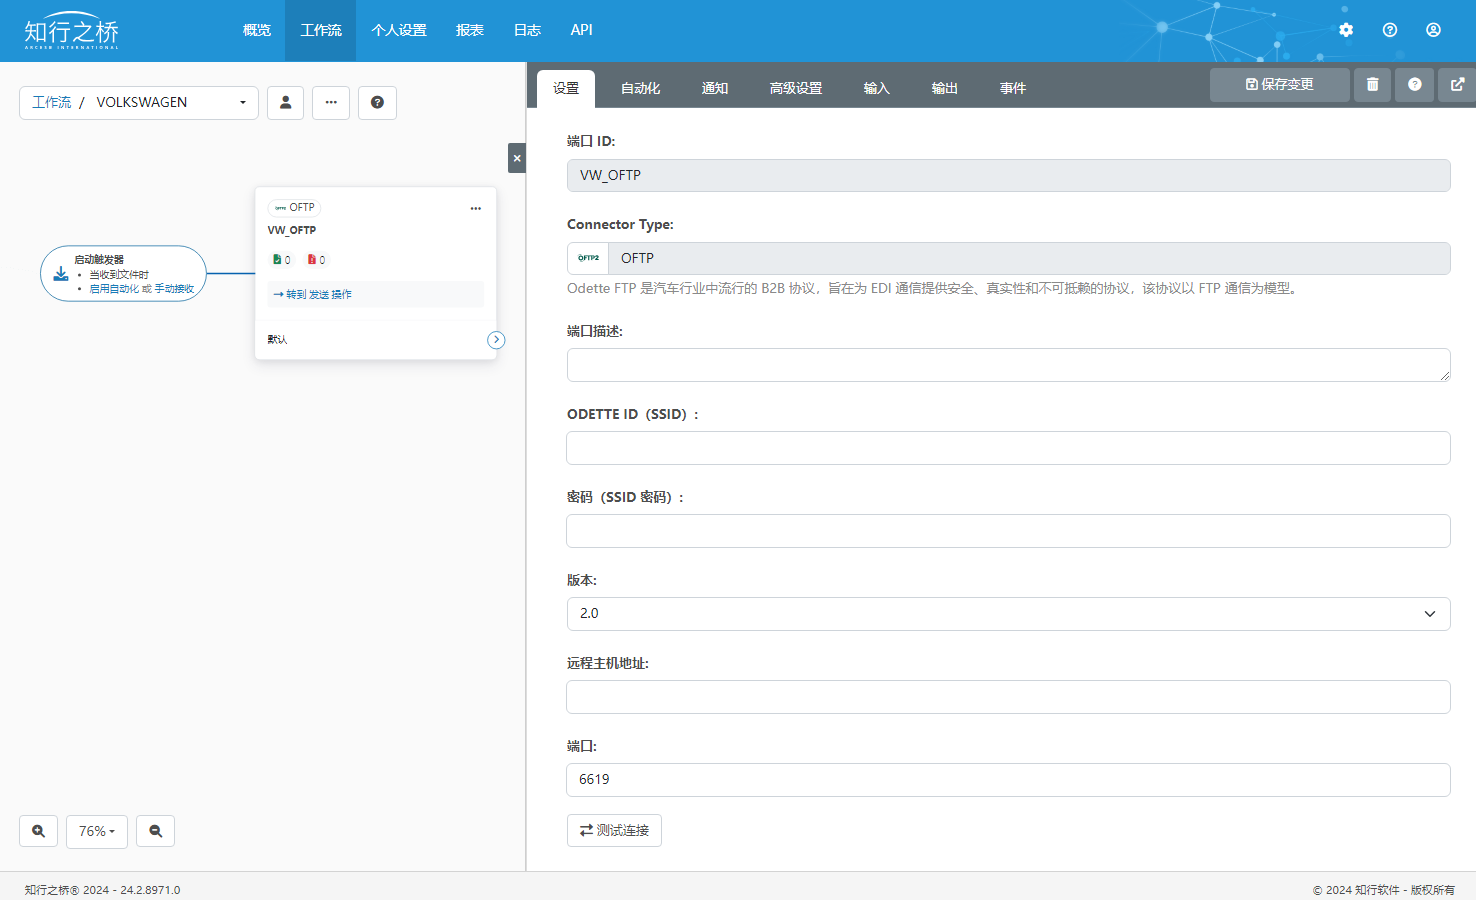Close the connector settings panel
This screenshot has width=1476, height=900.
pos(516,158)
